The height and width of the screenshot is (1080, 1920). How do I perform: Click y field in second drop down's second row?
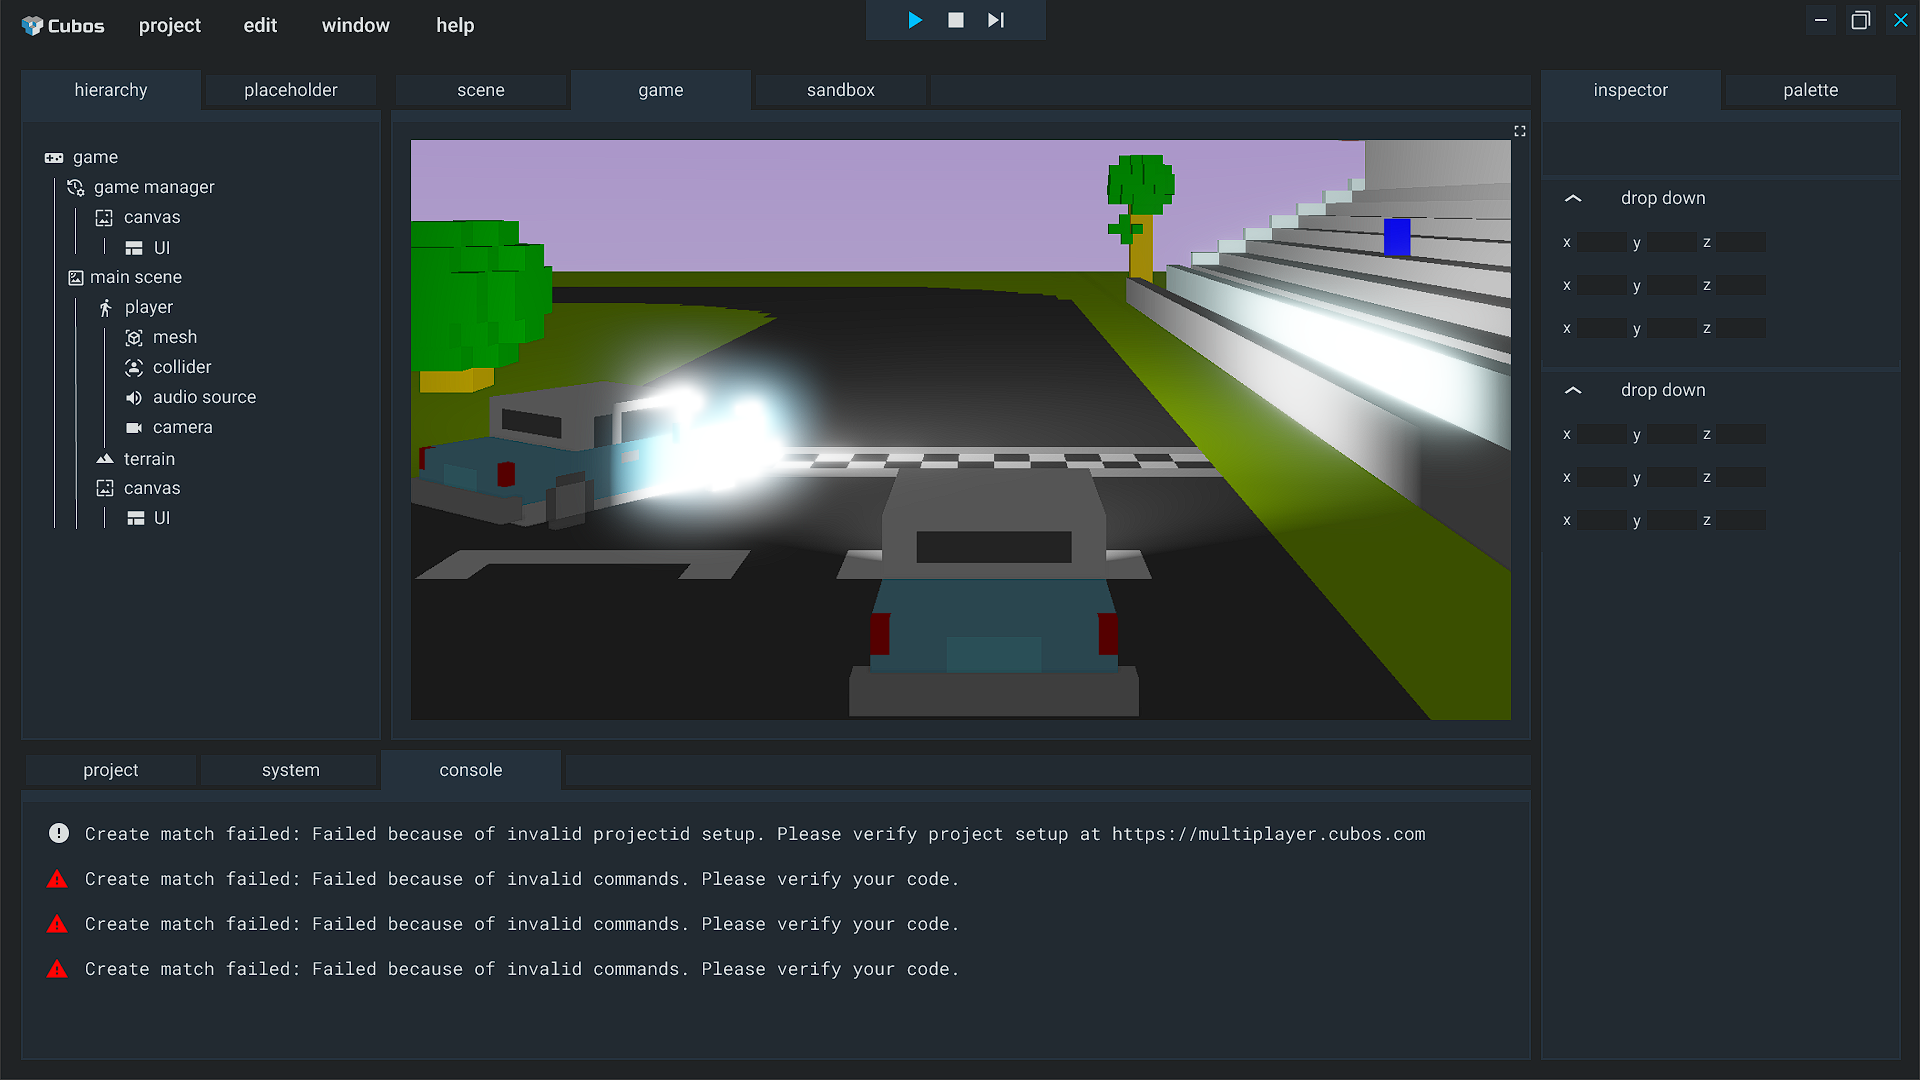point(1672,477)
